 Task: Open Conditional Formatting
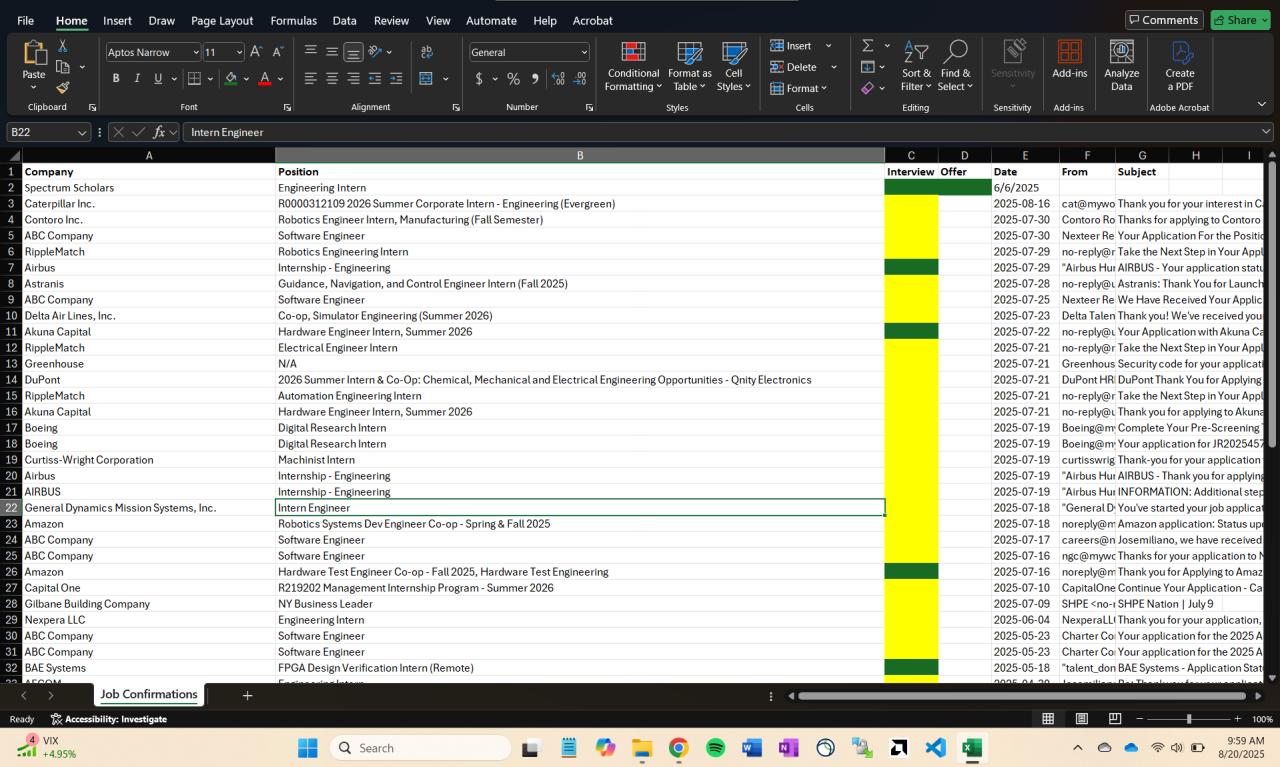pyautogui.click(x=632, y=68)
